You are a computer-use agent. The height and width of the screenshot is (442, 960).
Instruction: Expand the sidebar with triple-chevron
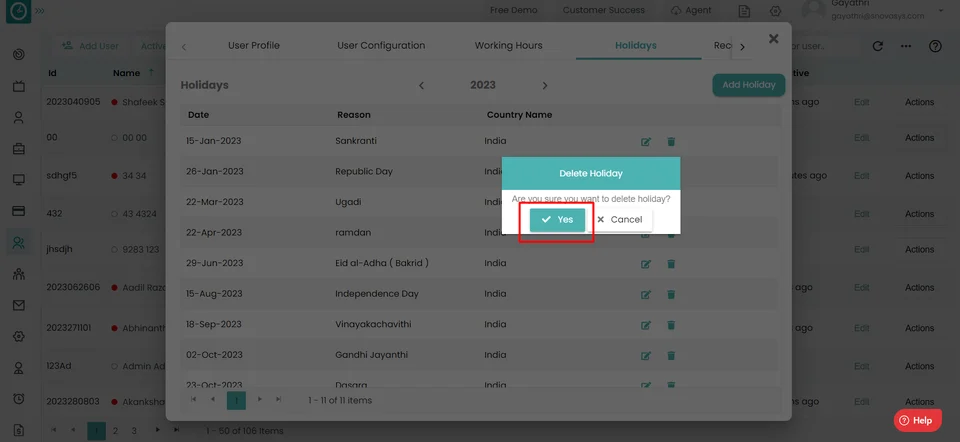point(40,11)
